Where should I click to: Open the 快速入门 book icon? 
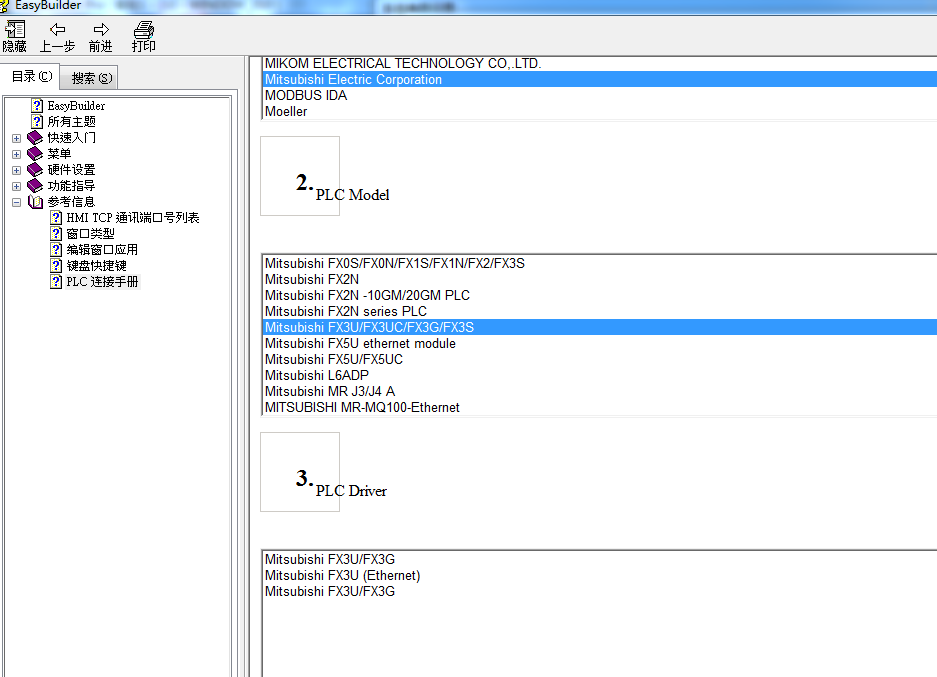[35, 138]
